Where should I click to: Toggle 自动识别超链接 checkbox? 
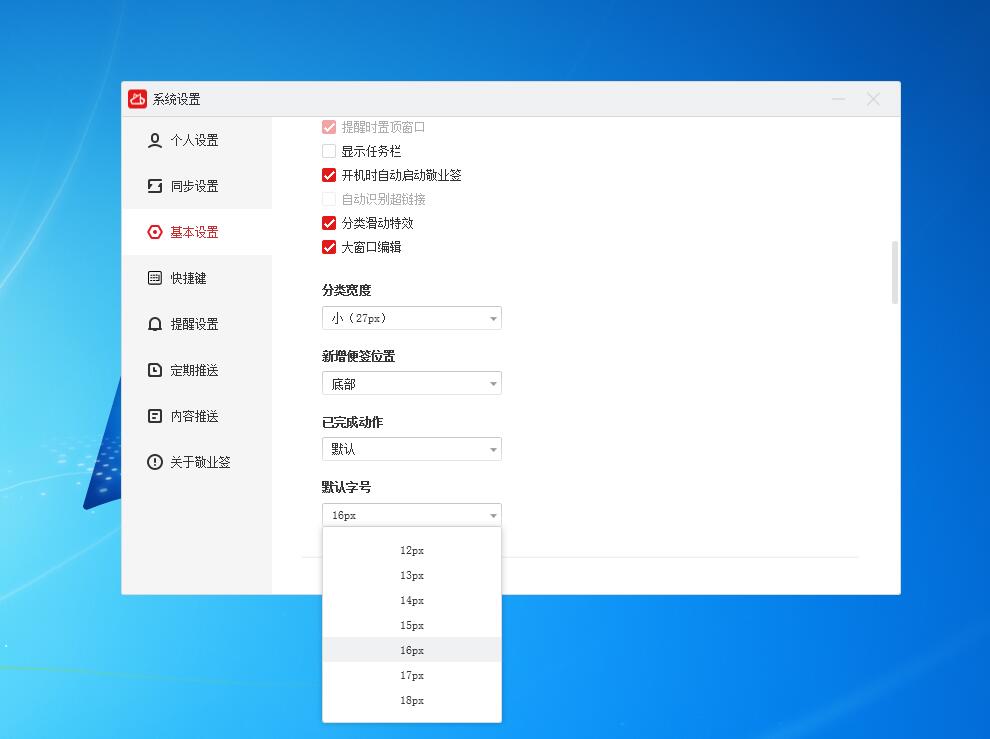pyautogui.click(x=329, y=199)
